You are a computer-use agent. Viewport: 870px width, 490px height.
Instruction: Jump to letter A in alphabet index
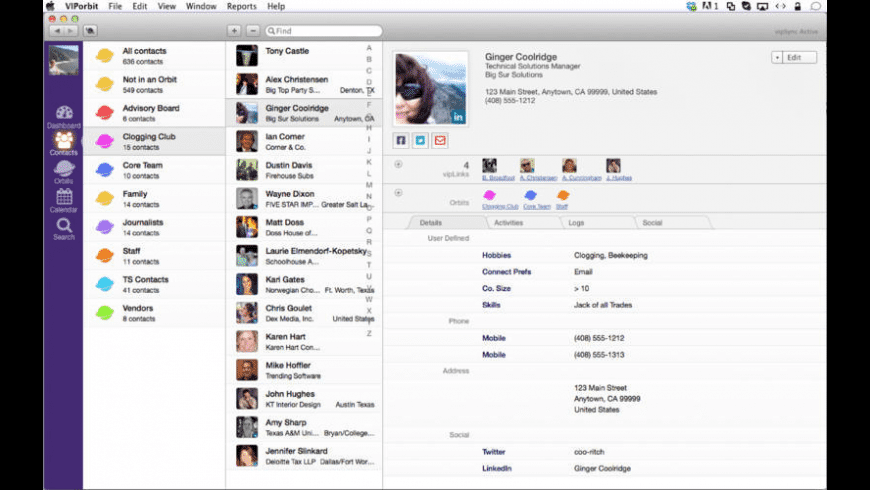[369, 48]
